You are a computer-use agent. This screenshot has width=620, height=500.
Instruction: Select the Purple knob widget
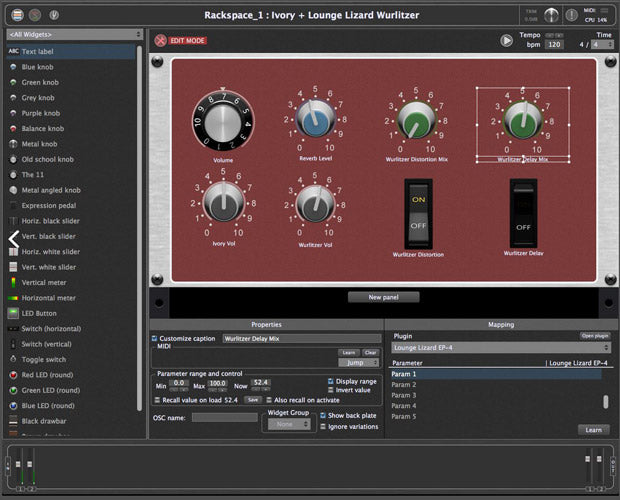[71, 113]
